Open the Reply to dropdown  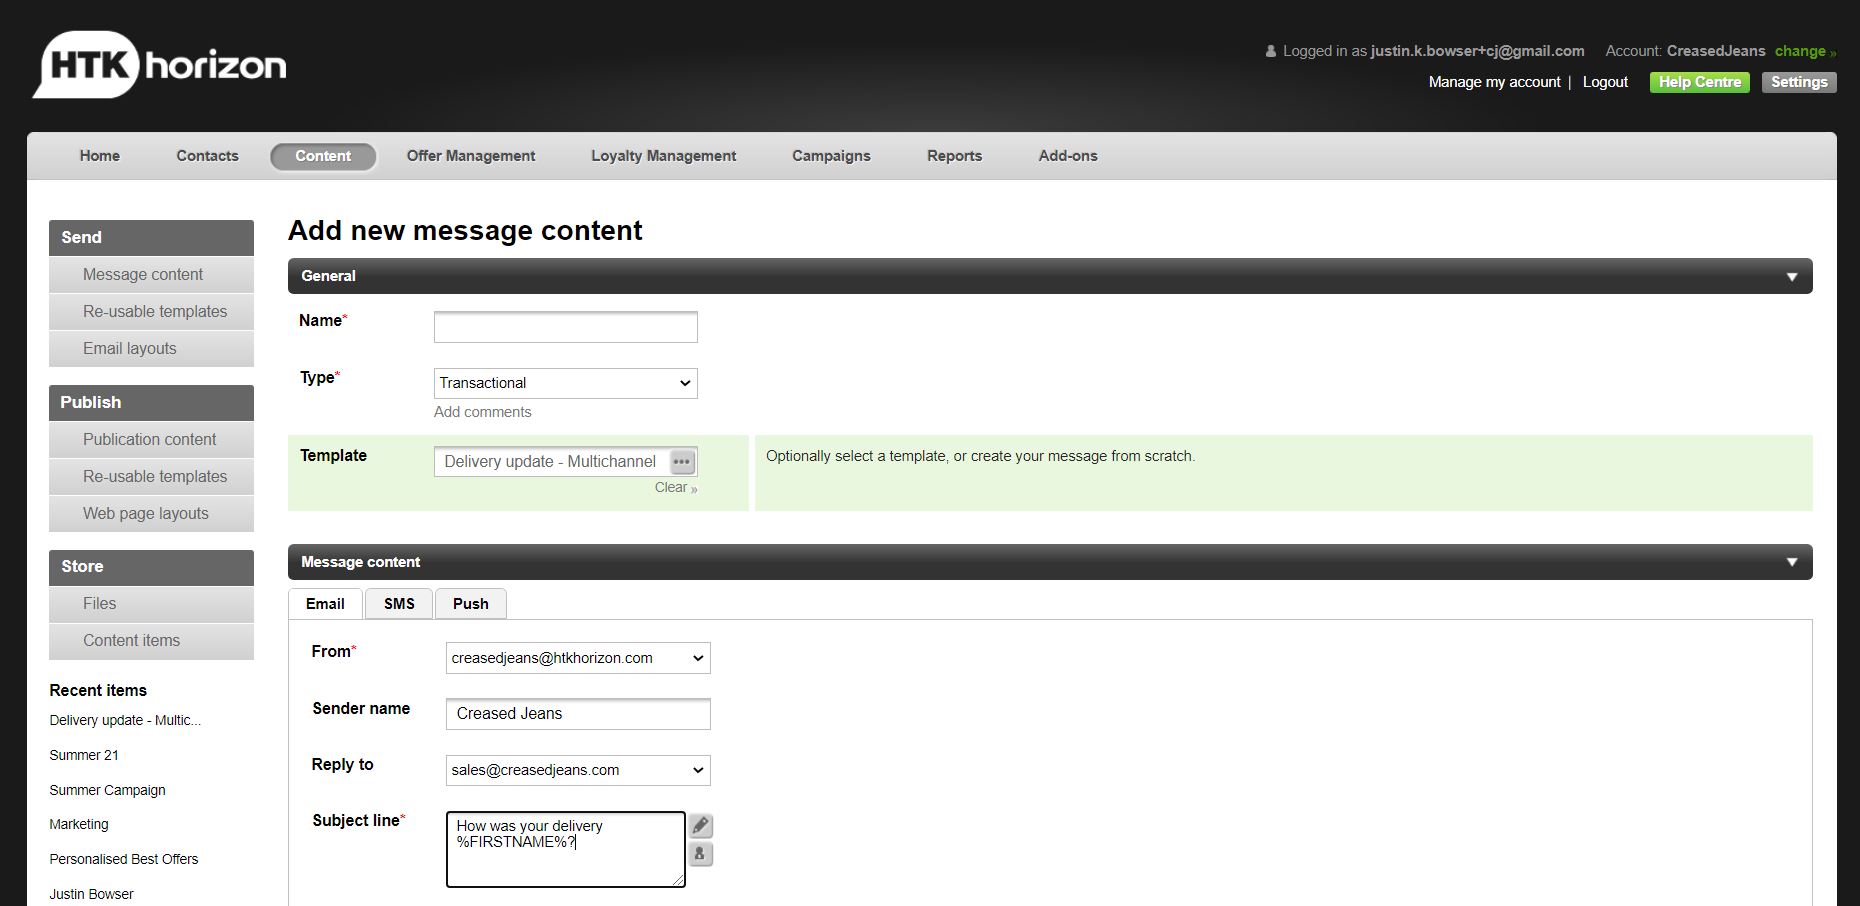click(578, 770)
